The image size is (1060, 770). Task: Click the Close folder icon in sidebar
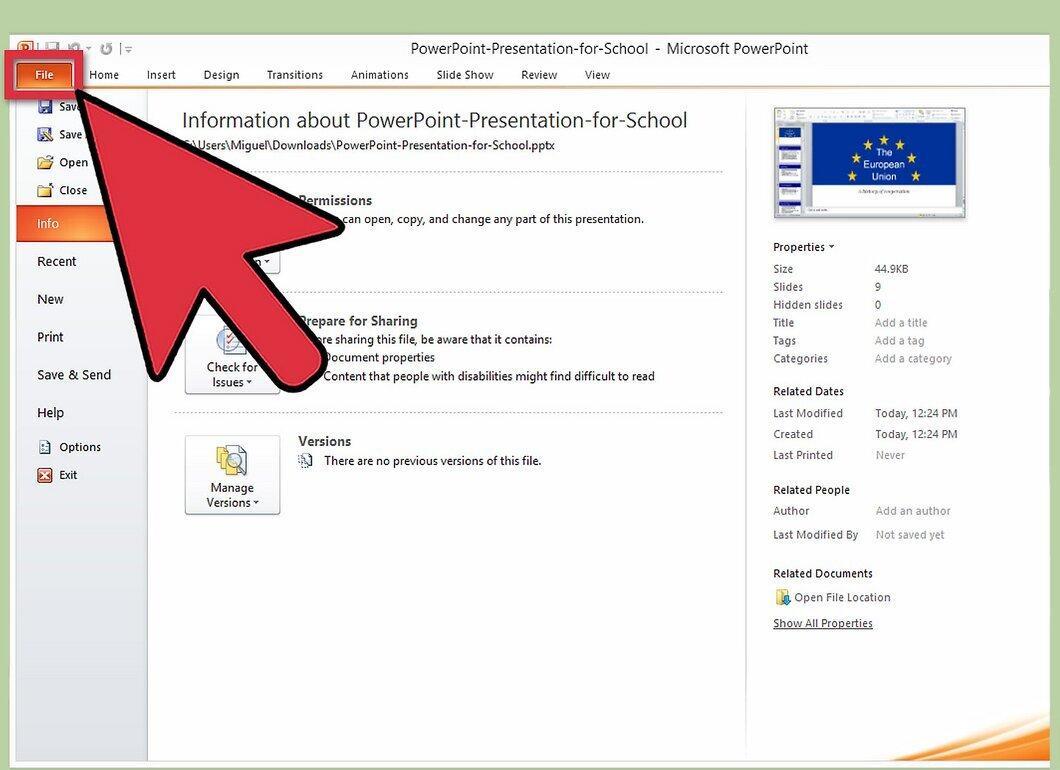click(45, 190)
